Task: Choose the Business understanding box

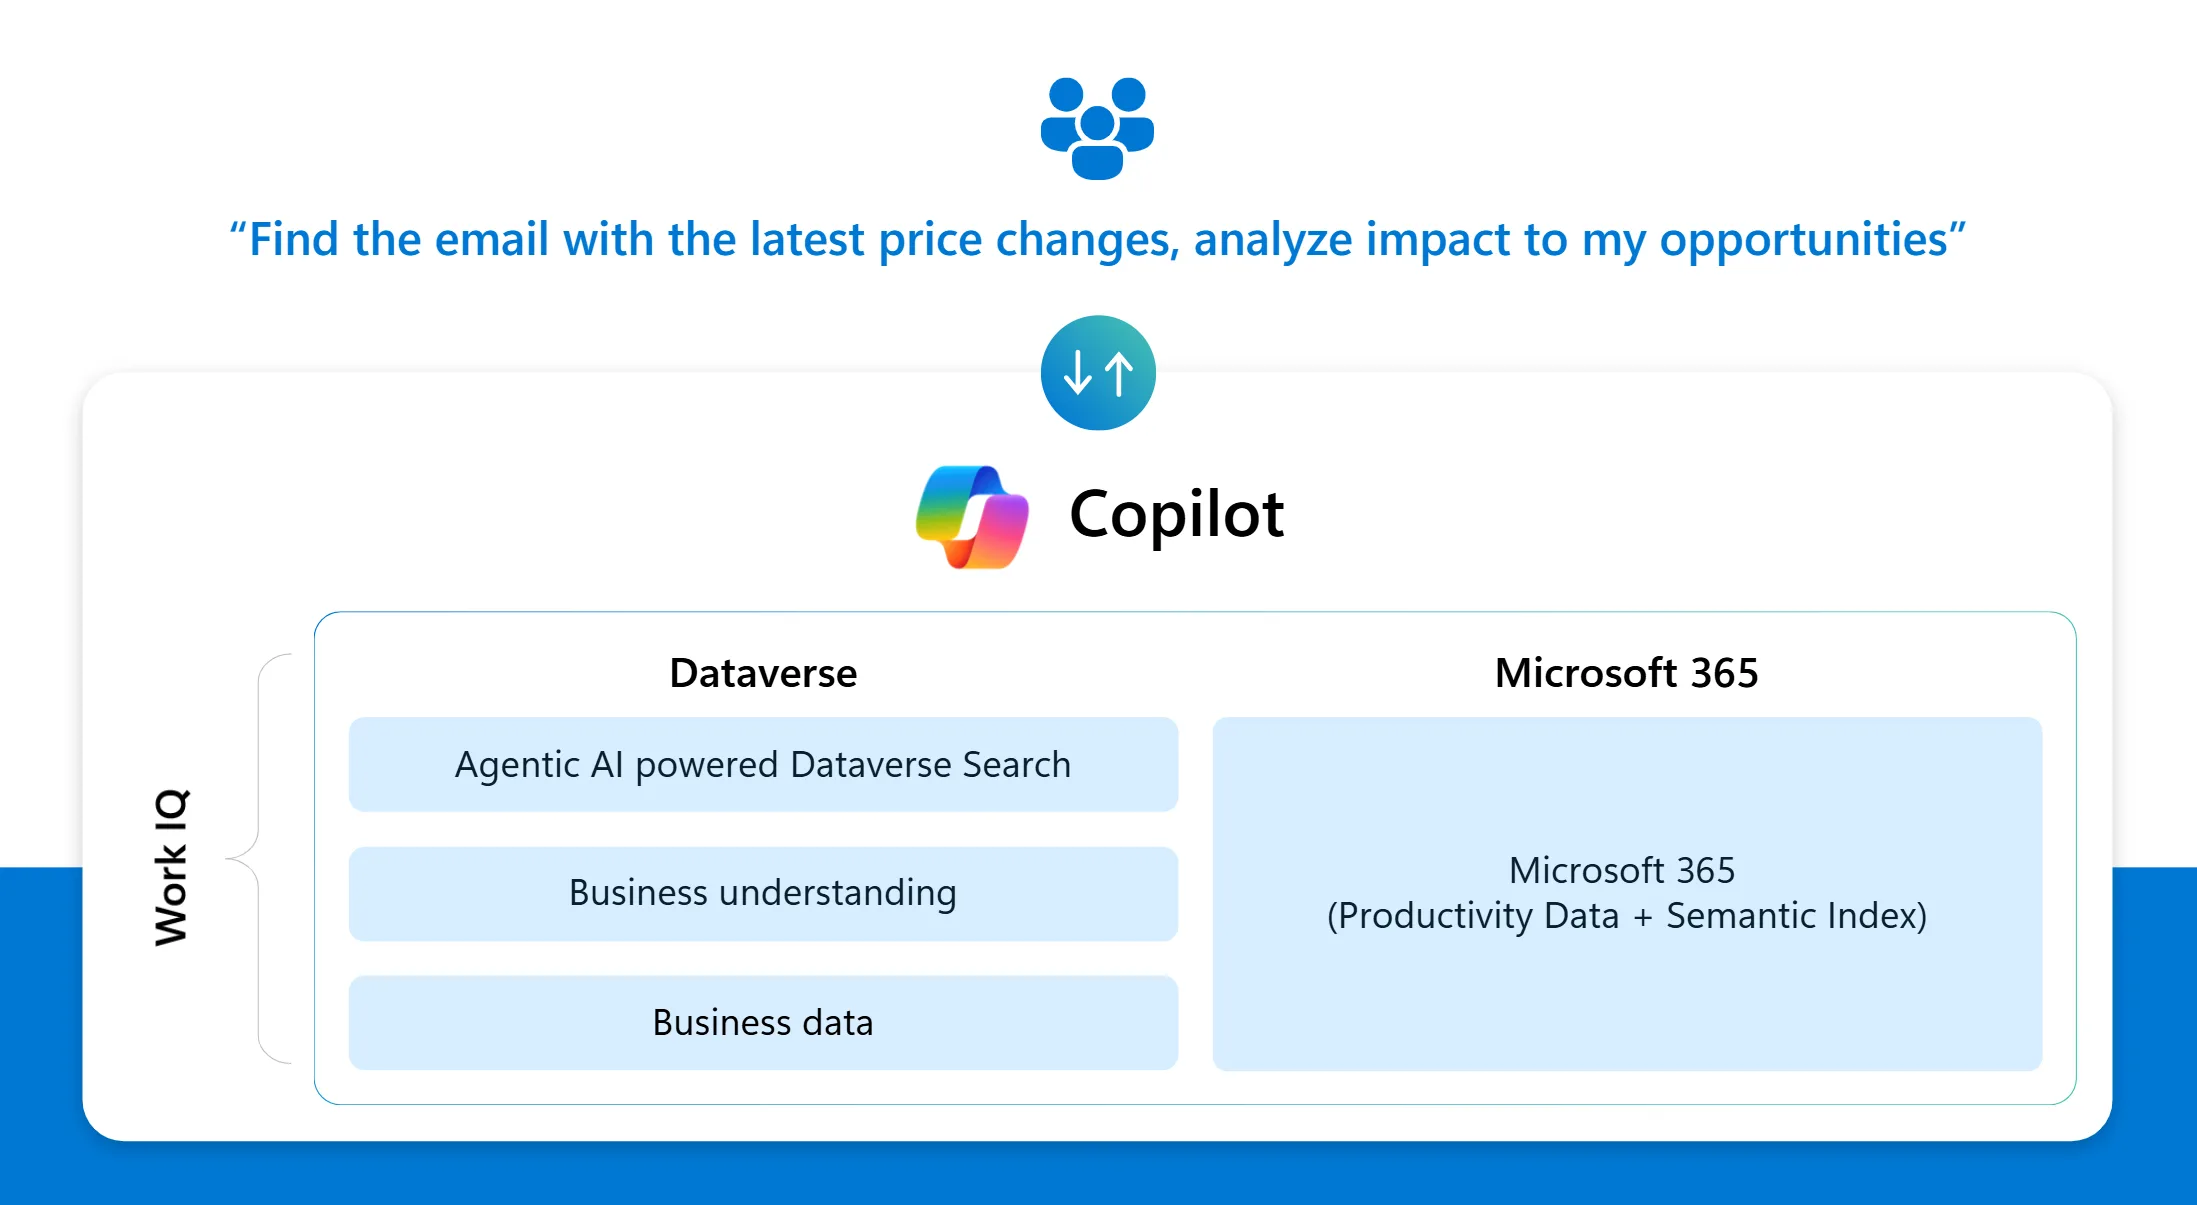Action: (x=763, y=893)
